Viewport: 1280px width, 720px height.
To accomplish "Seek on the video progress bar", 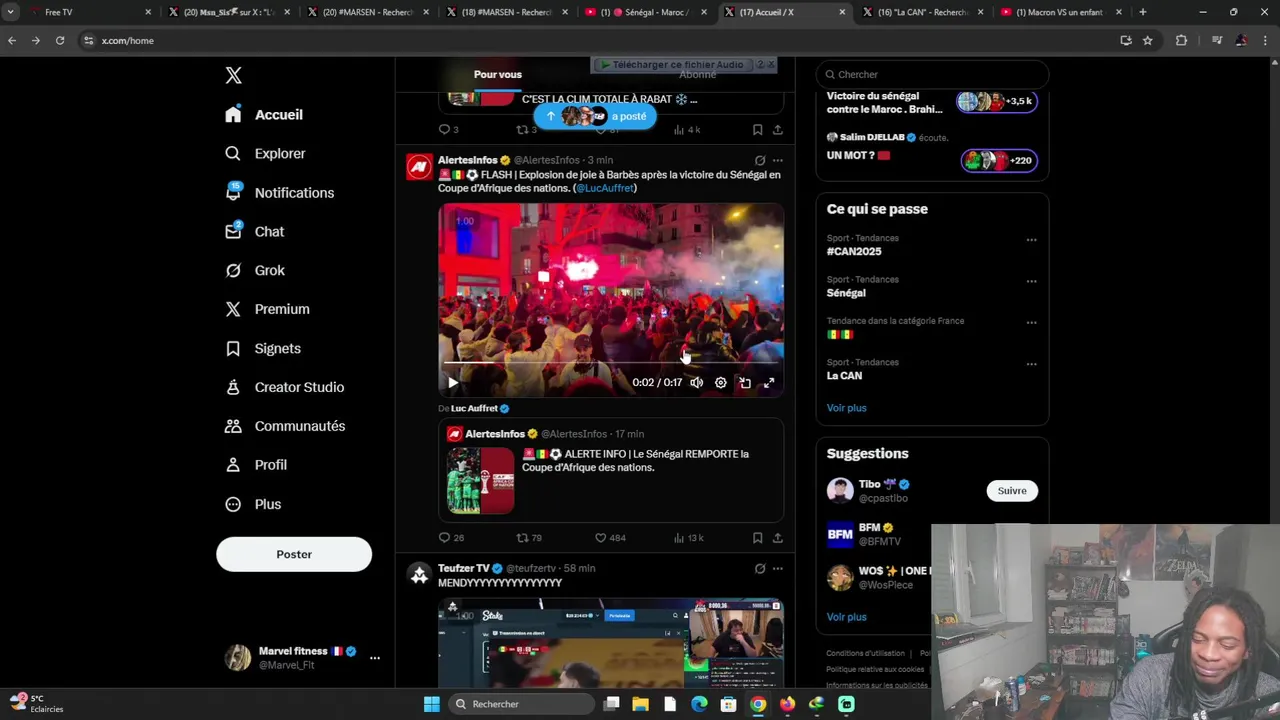I will point(610,364).
